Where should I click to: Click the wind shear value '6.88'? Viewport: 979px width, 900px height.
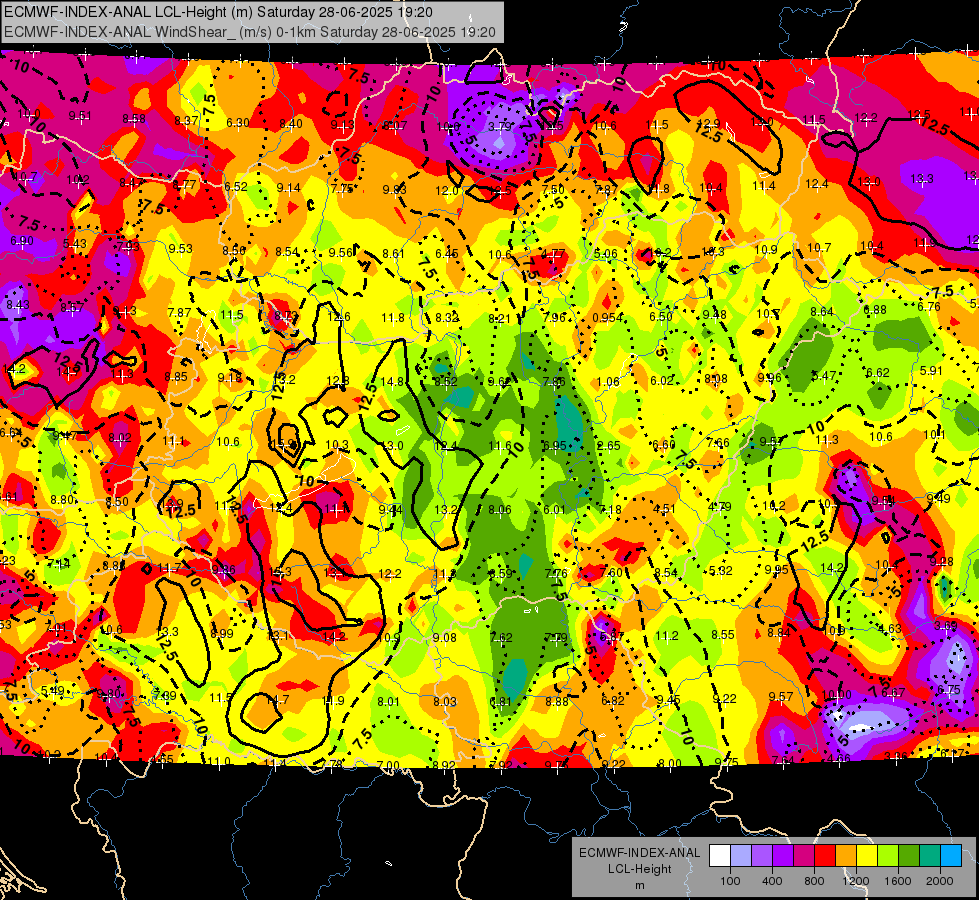coord(875,310)
